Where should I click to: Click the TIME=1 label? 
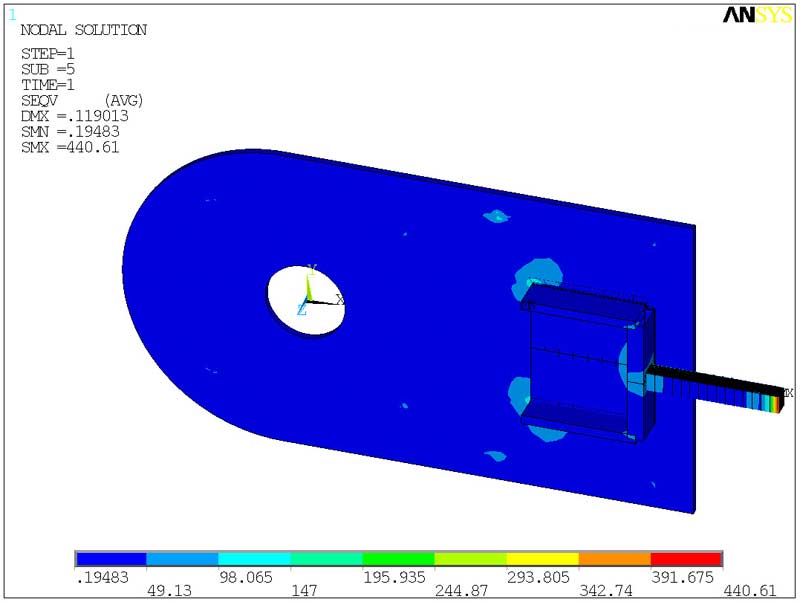47,85
